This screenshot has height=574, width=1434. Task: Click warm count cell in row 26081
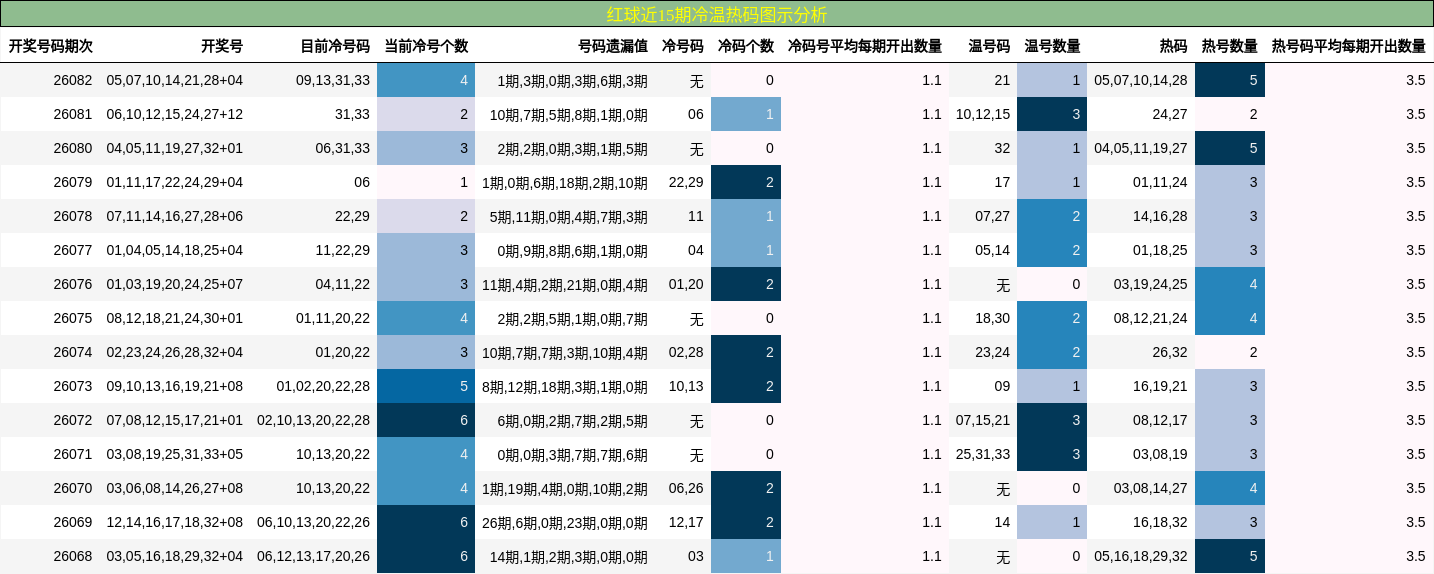[x=1052, y=114]
